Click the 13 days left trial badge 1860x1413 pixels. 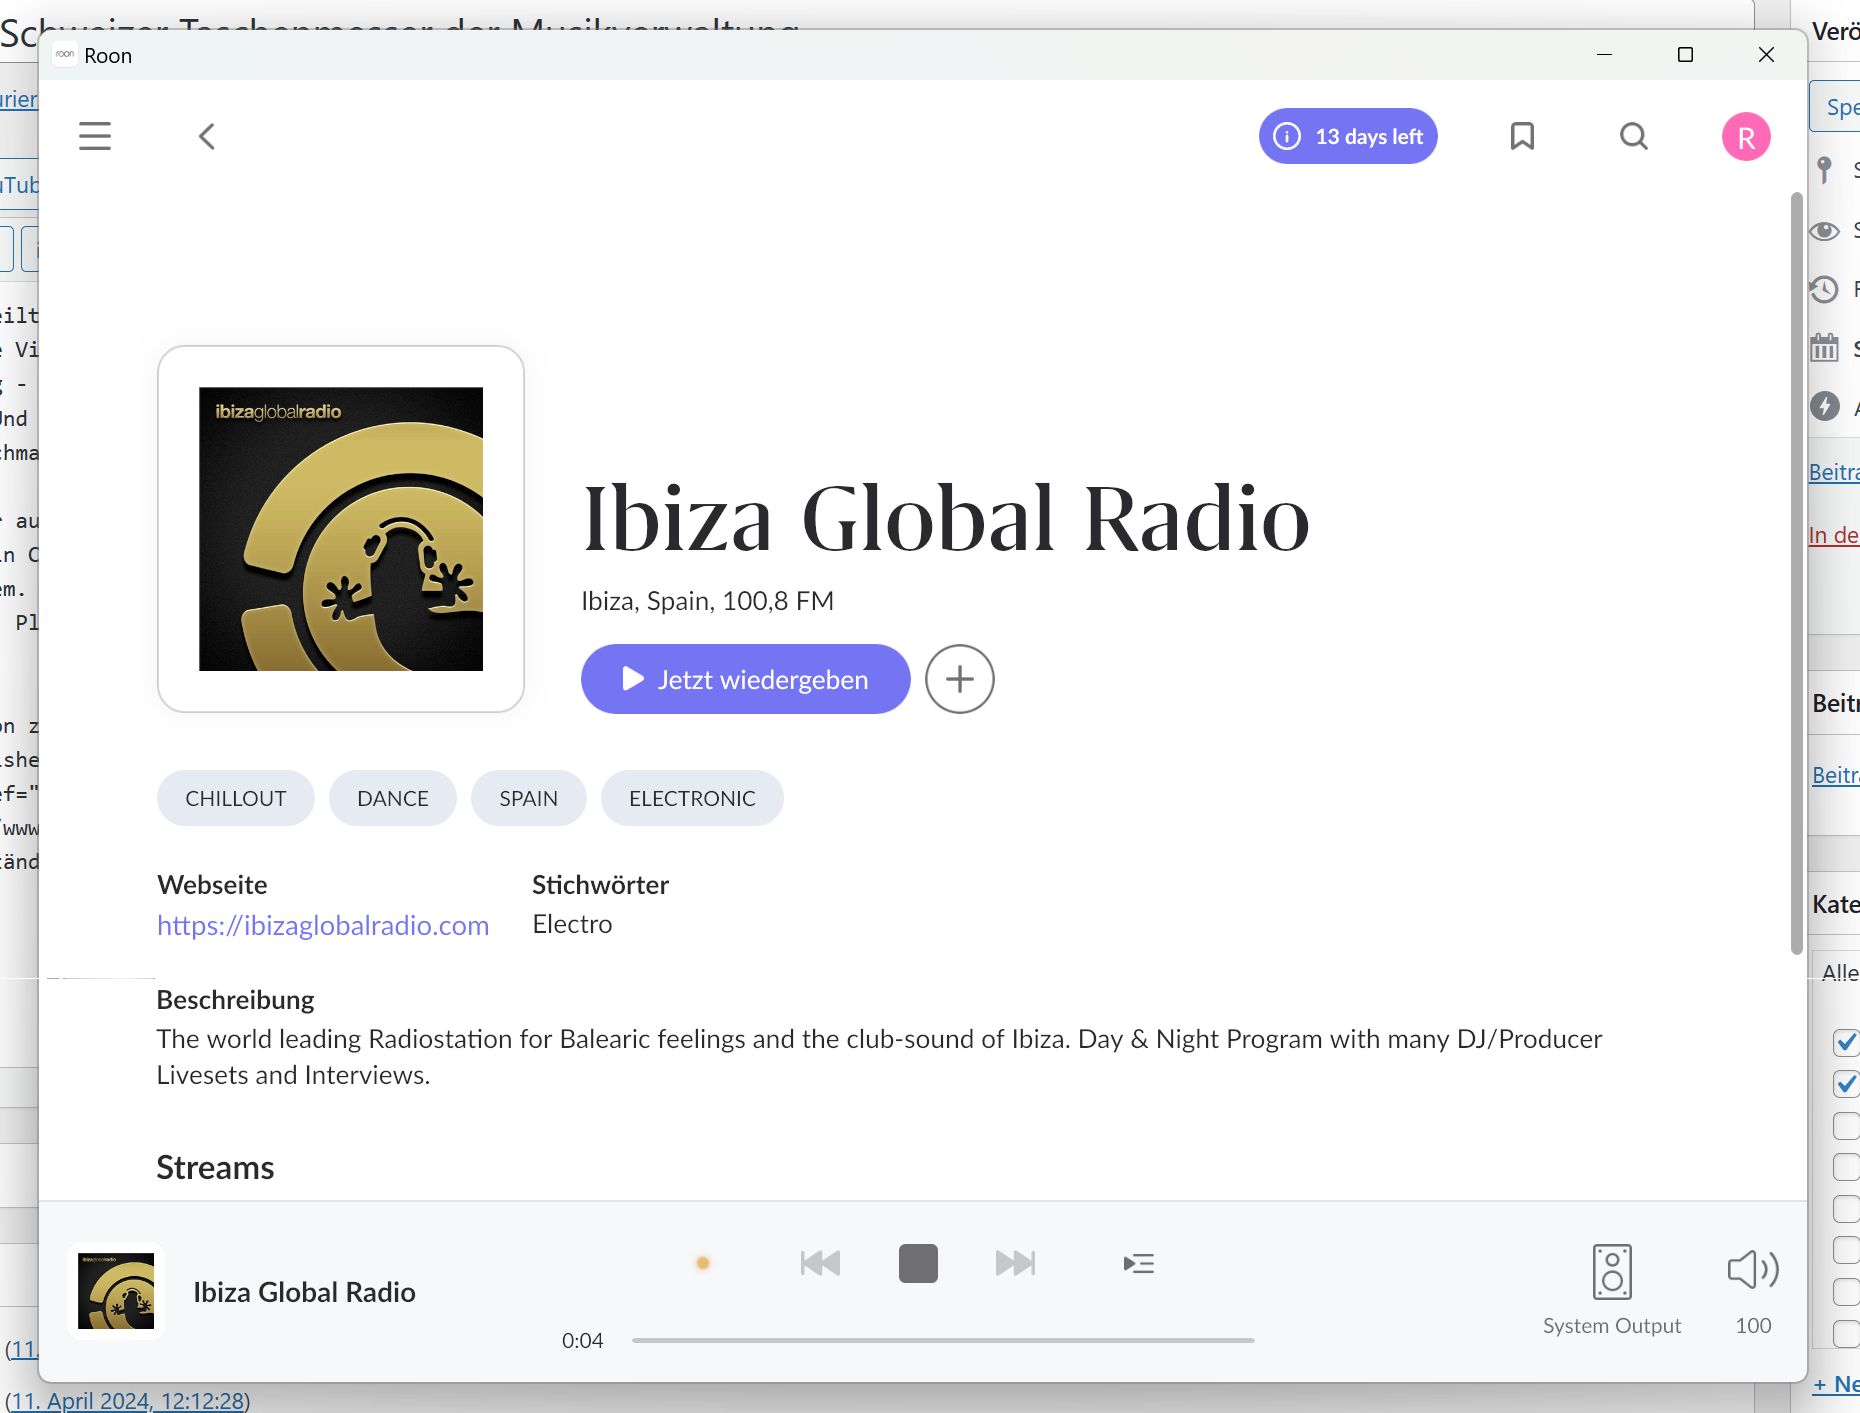point(1348,136)
